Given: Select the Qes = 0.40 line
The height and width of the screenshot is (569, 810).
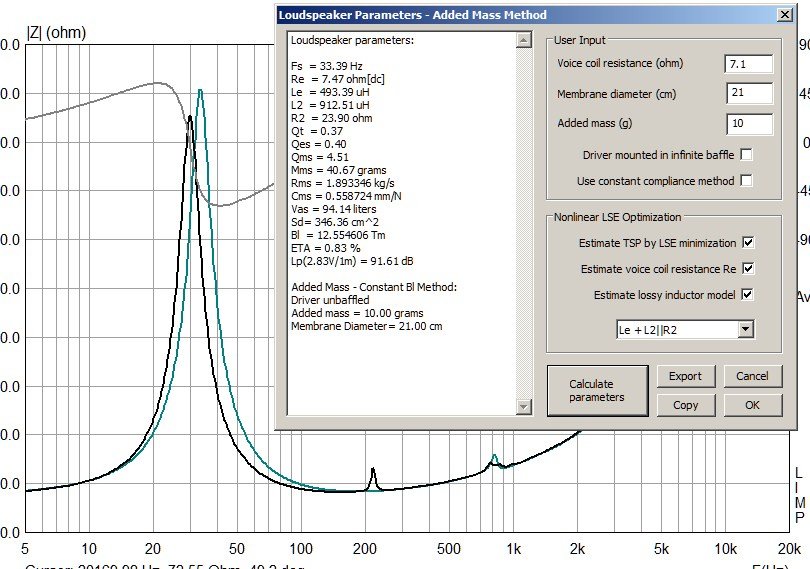Looking at the screenshot, I should [x=319, y=144].
